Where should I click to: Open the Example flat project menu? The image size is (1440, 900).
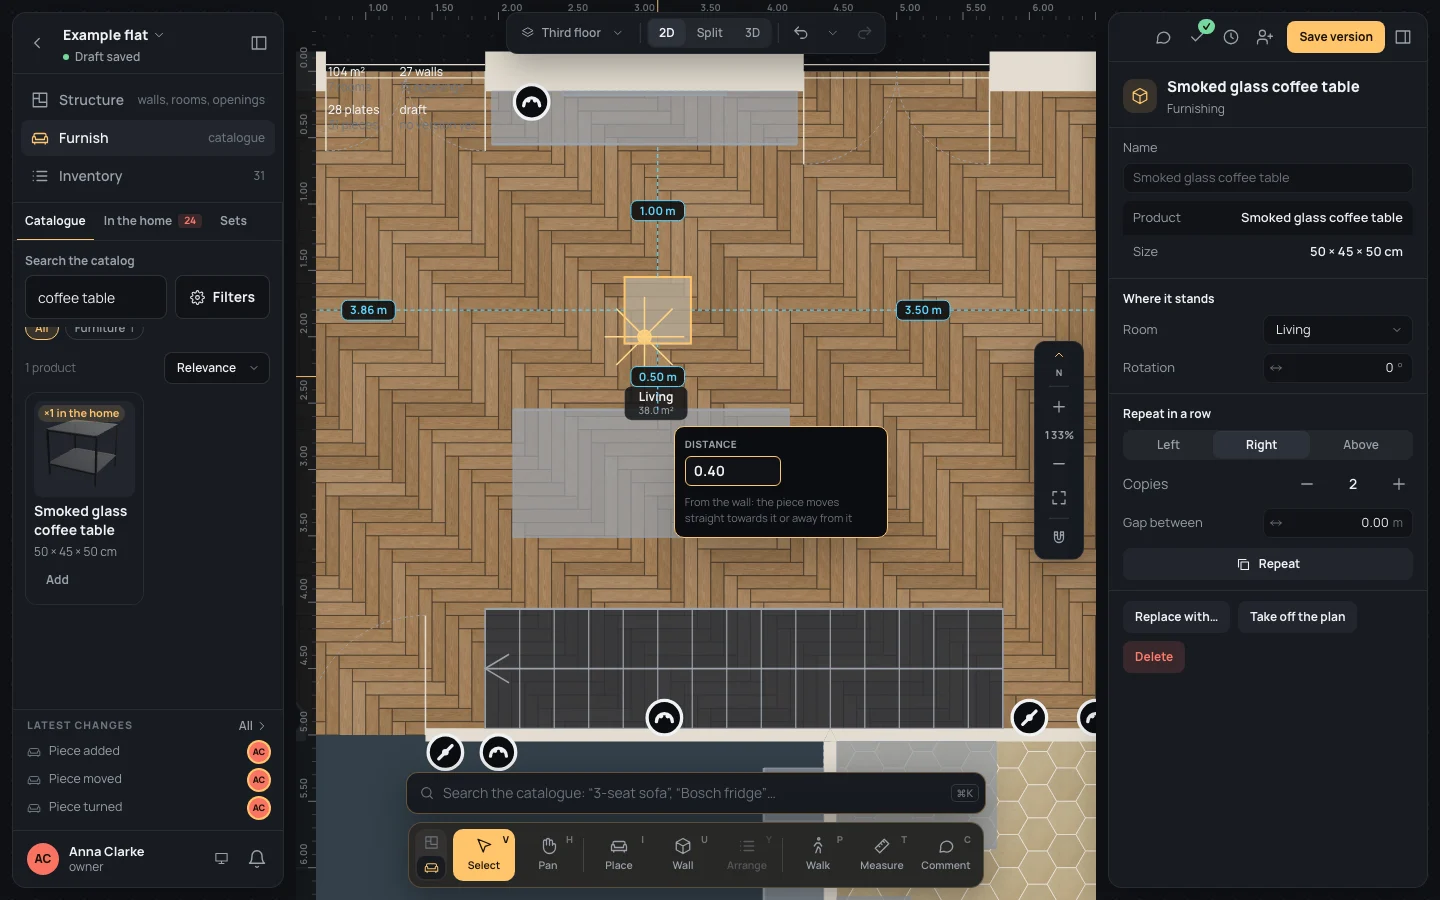pos(113,35)
